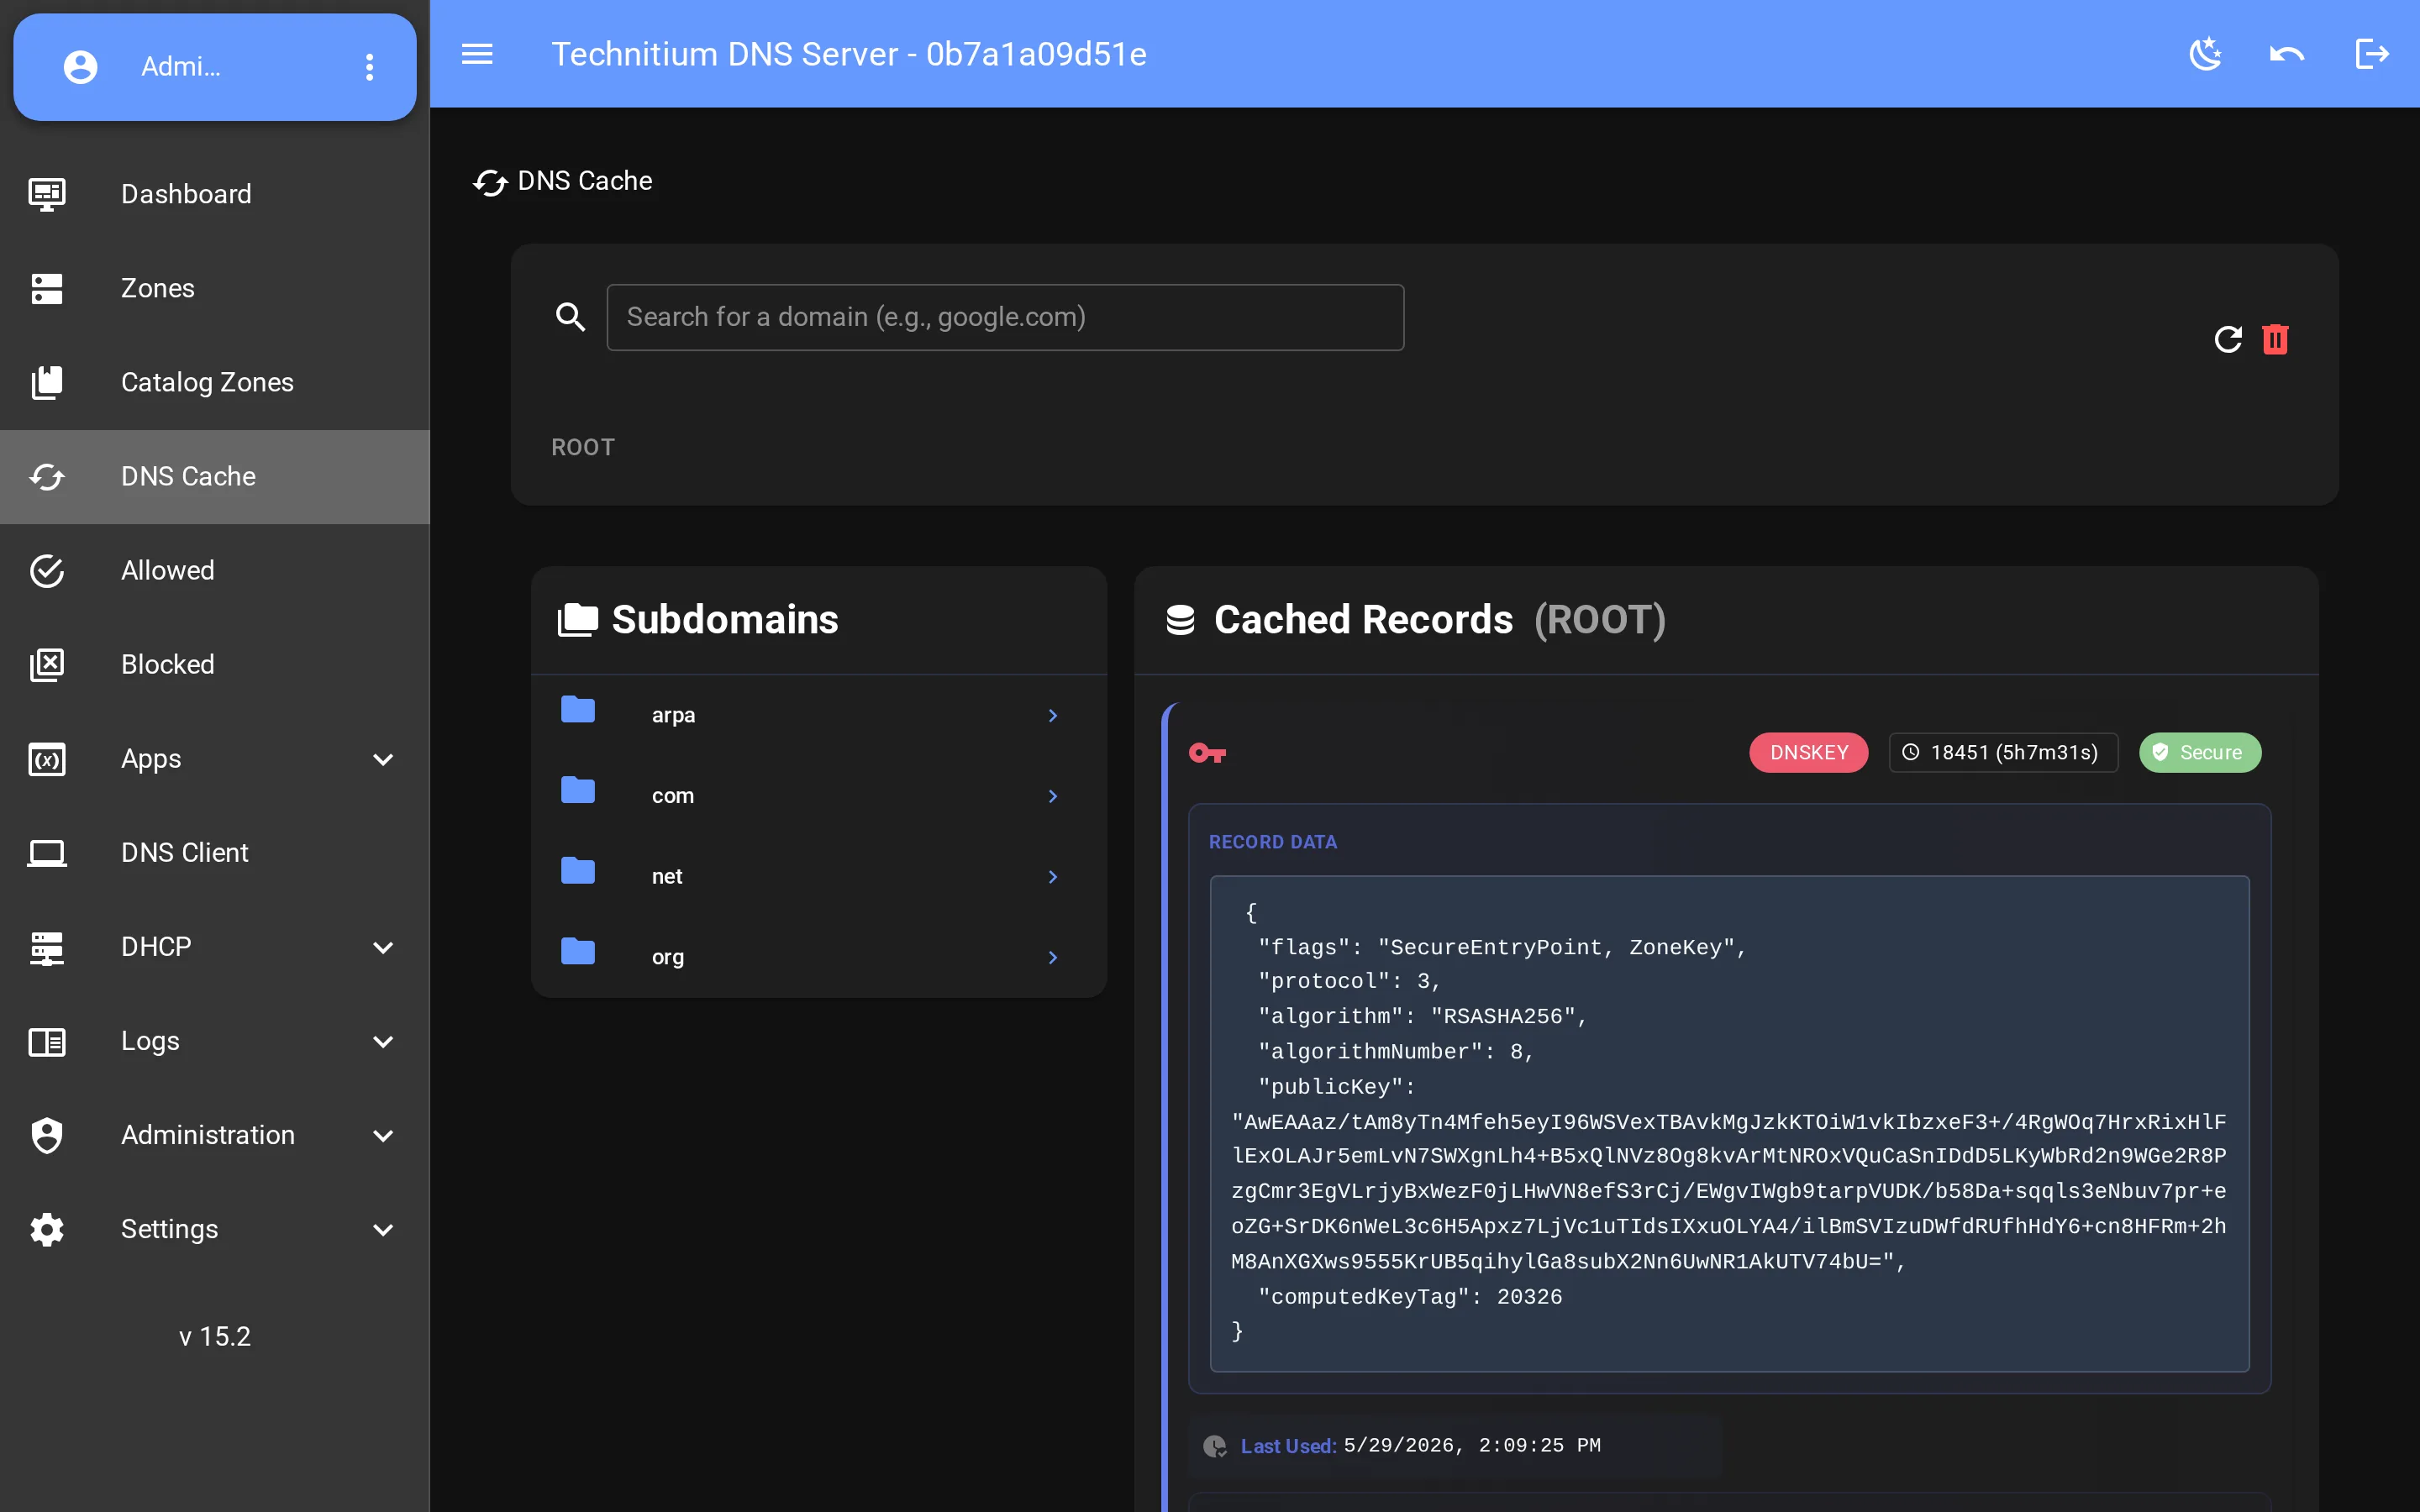This screenshot has width=2420, height=1512.
Task: Click the logout icon in header
Action: tap(2372, 54)
